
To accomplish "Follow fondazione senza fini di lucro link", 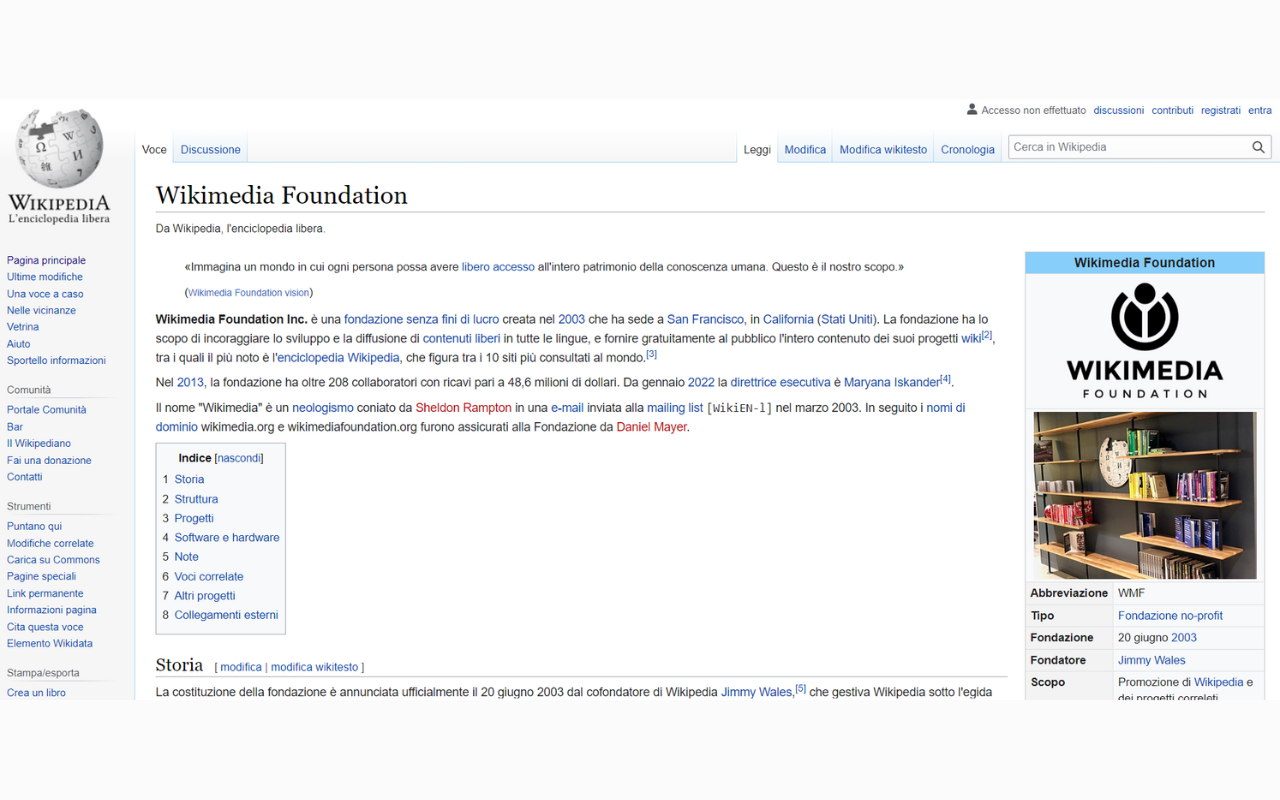I will click(422, 320).
